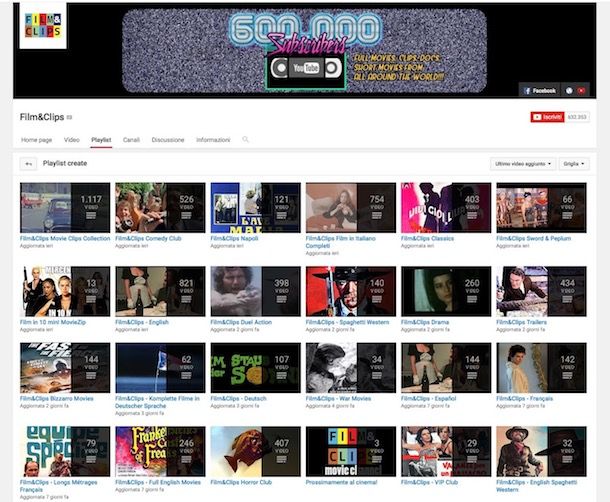The width and height of the screenshot is (610, 502).
Task: Click the globe website icon on banner
Action: click(x=569, y=91)
